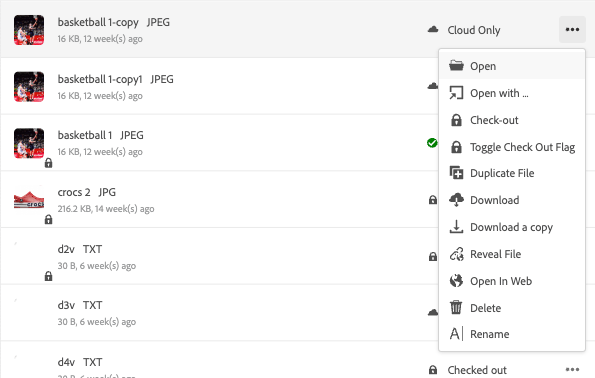The image size is (595, 378).
Task: Select the d3v TXT file row
Action: pyautogui.click(x=218, y=313)
